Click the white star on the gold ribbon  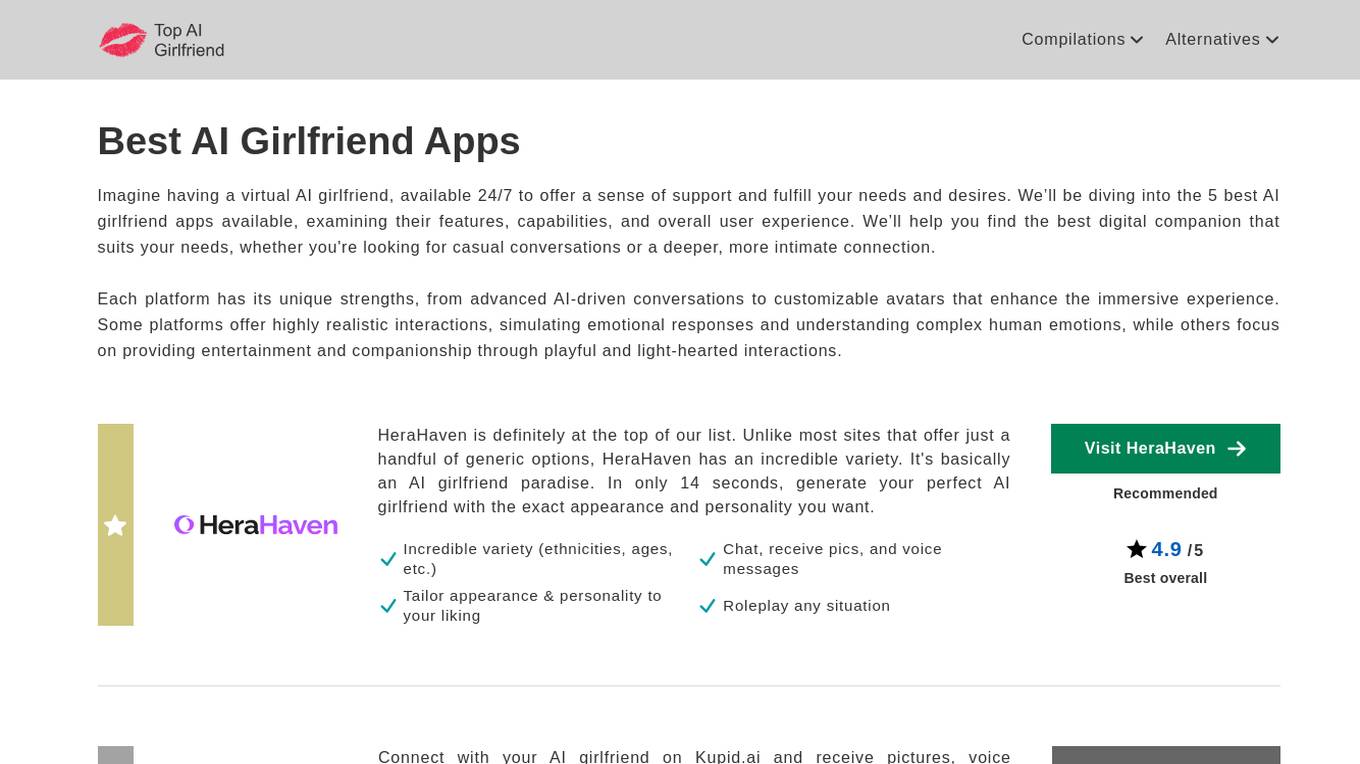pyautogui.click(x=115, y=525)
